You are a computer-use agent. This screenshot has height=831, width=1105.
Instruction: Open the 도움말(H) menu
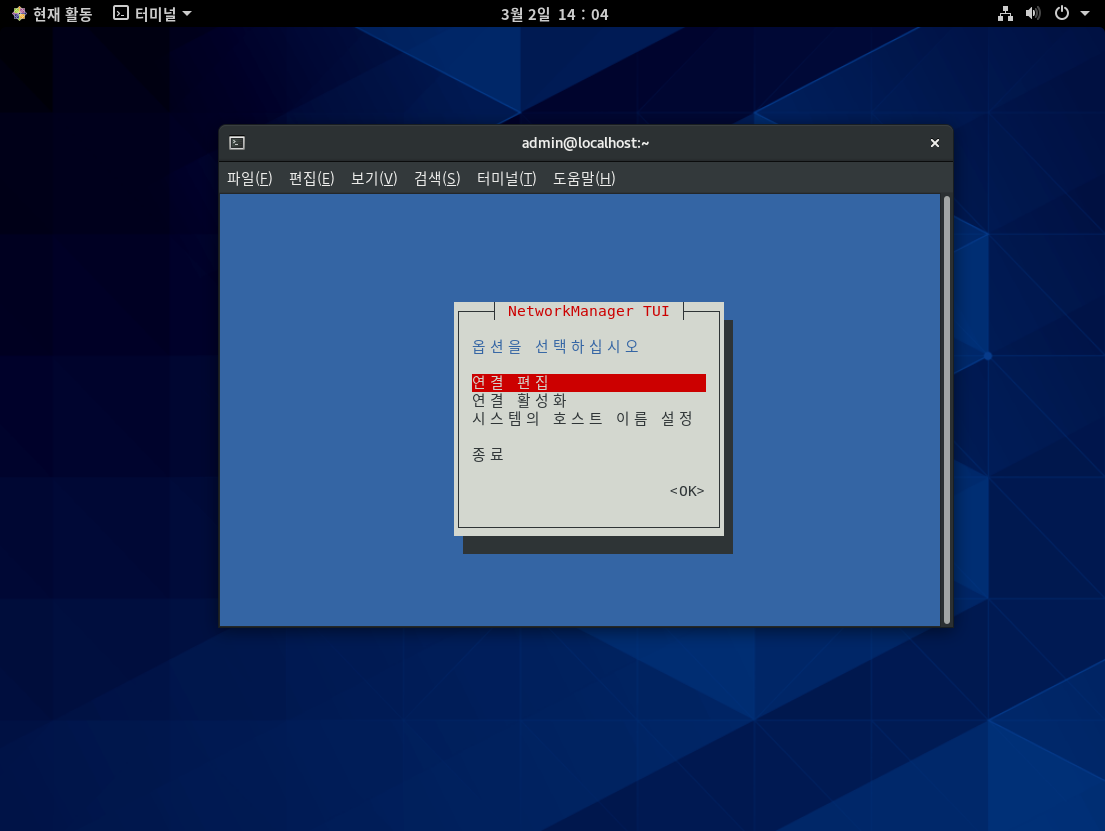click(x=584, y=179)
